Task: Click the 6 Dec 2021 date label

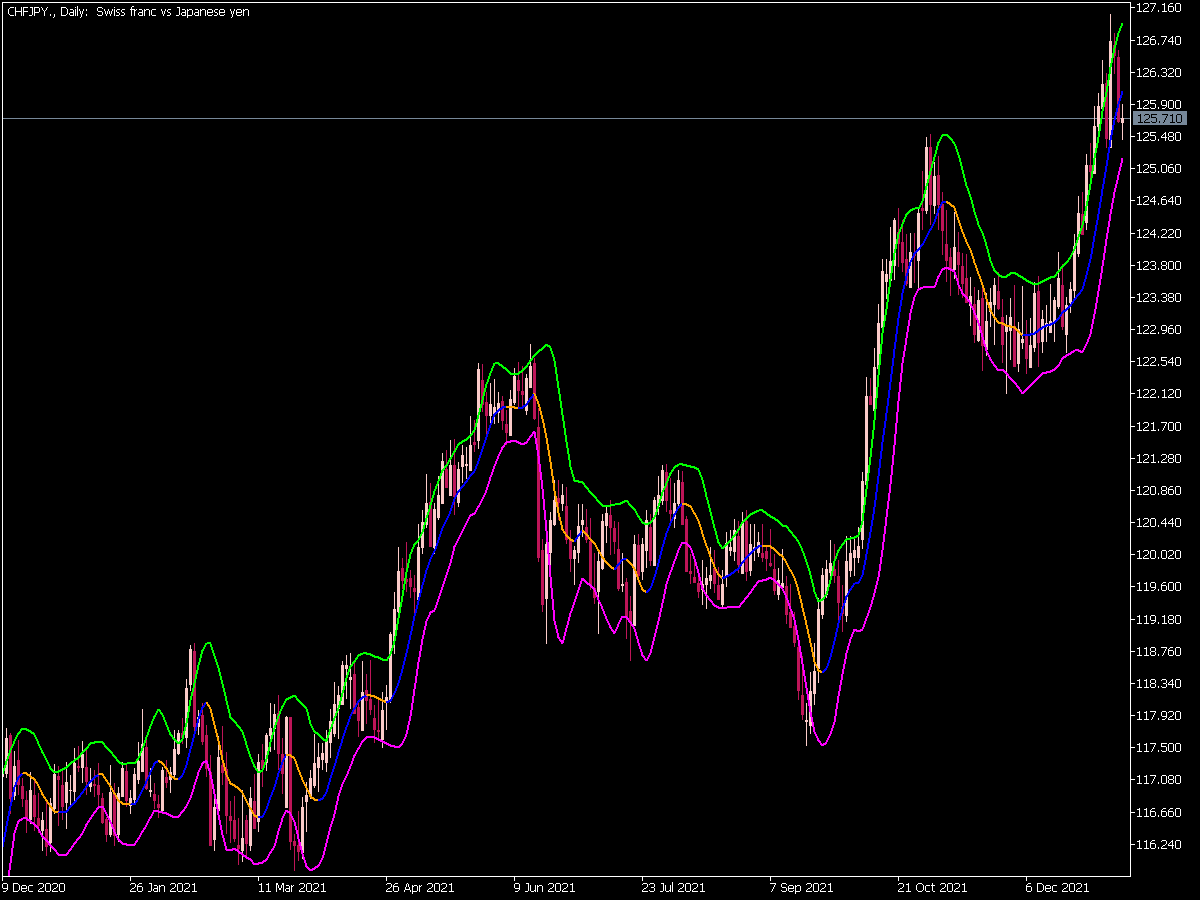Action: point(1057,887)
